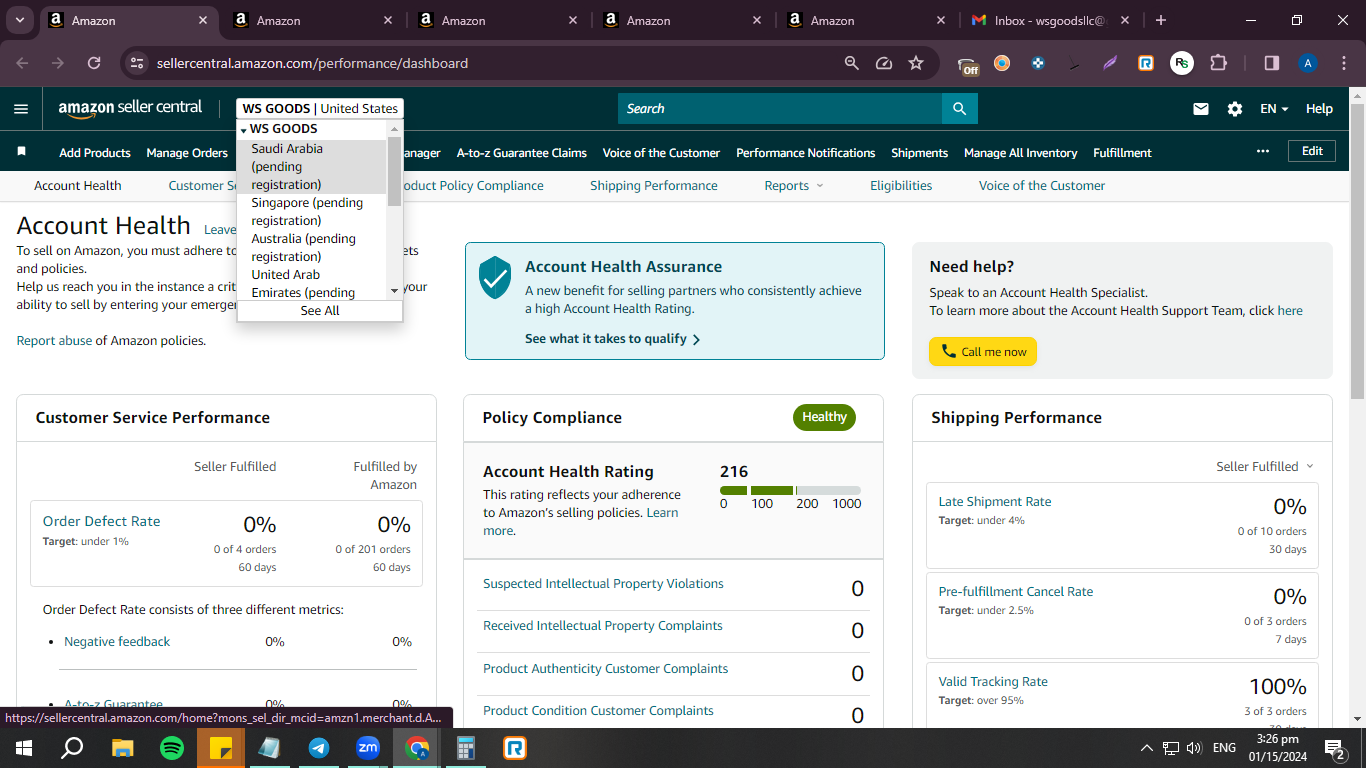The image size is (1366, 768).
Task: Select Saudi Arabia (pending registration) in the list
Action: coord(312,167)
